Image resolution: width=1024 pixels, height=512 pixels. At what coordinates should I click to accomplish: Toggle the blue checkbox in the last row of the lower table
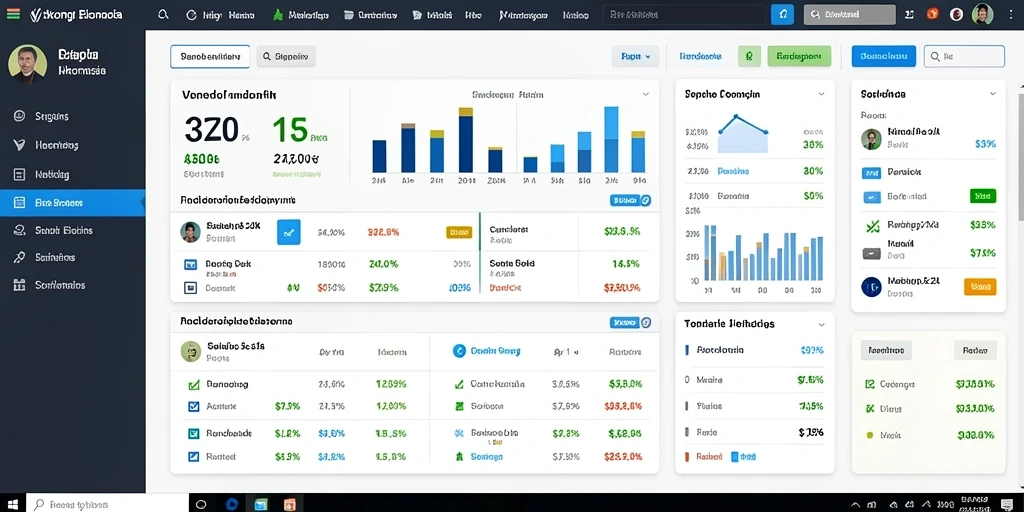click(x=193, y=457)
